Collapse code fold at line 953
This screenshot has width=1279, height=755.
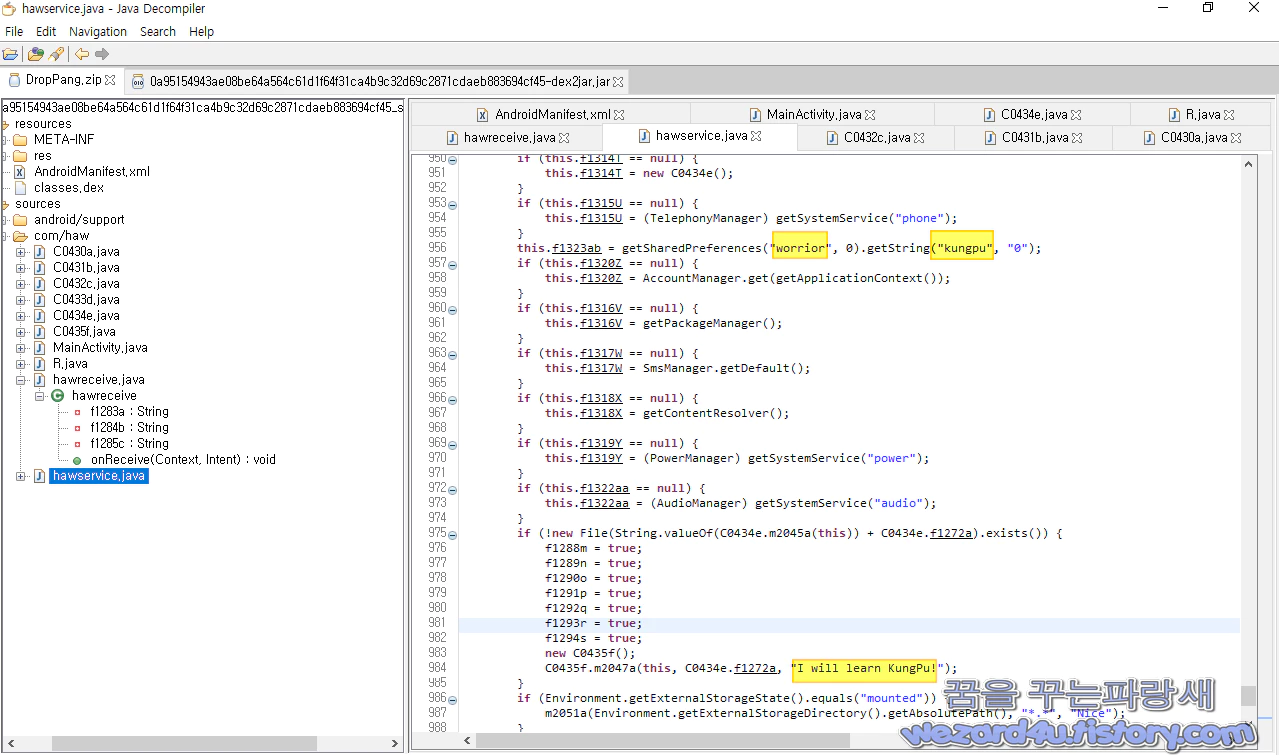click(452, 204)
